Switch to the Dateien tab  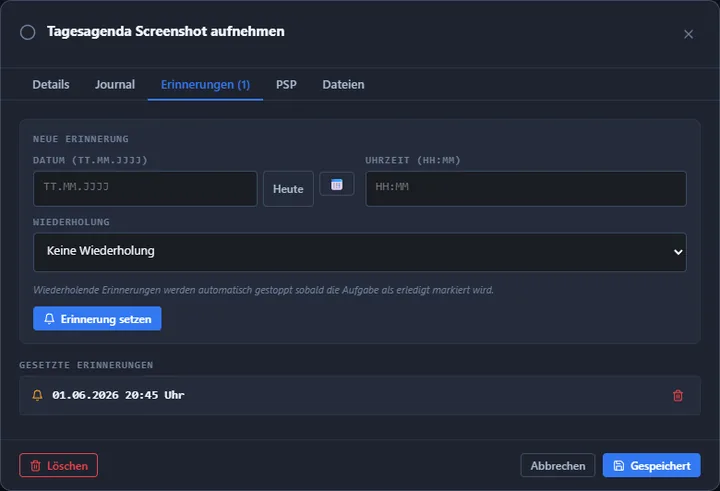(343, 85)
